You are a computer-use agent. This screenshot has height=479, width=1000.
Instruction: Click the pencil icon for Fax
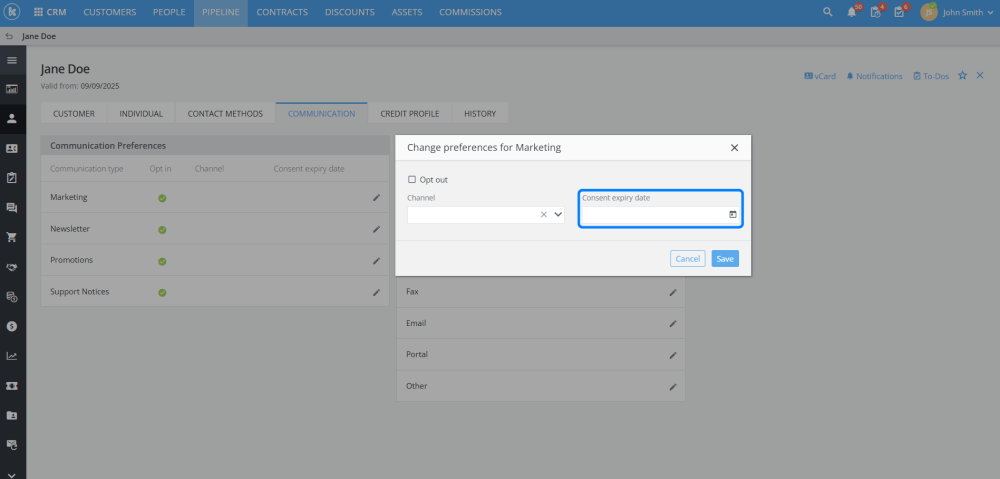pyautogui.click(x=673, y=292)
